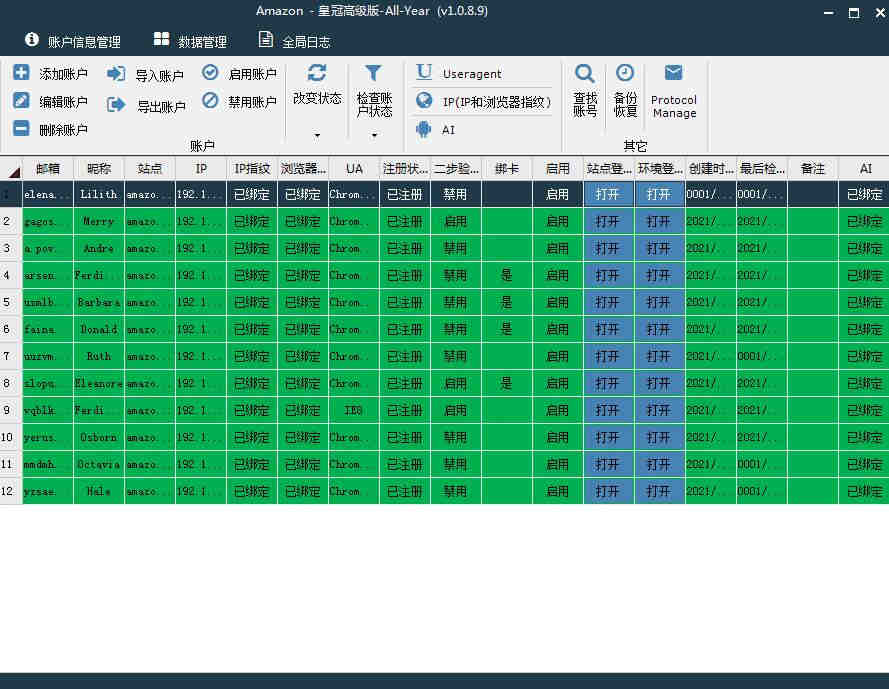This screenshot has height=689, width=889.
Task: Click the Protocol Manage label
Action: [x=674, y=107]
